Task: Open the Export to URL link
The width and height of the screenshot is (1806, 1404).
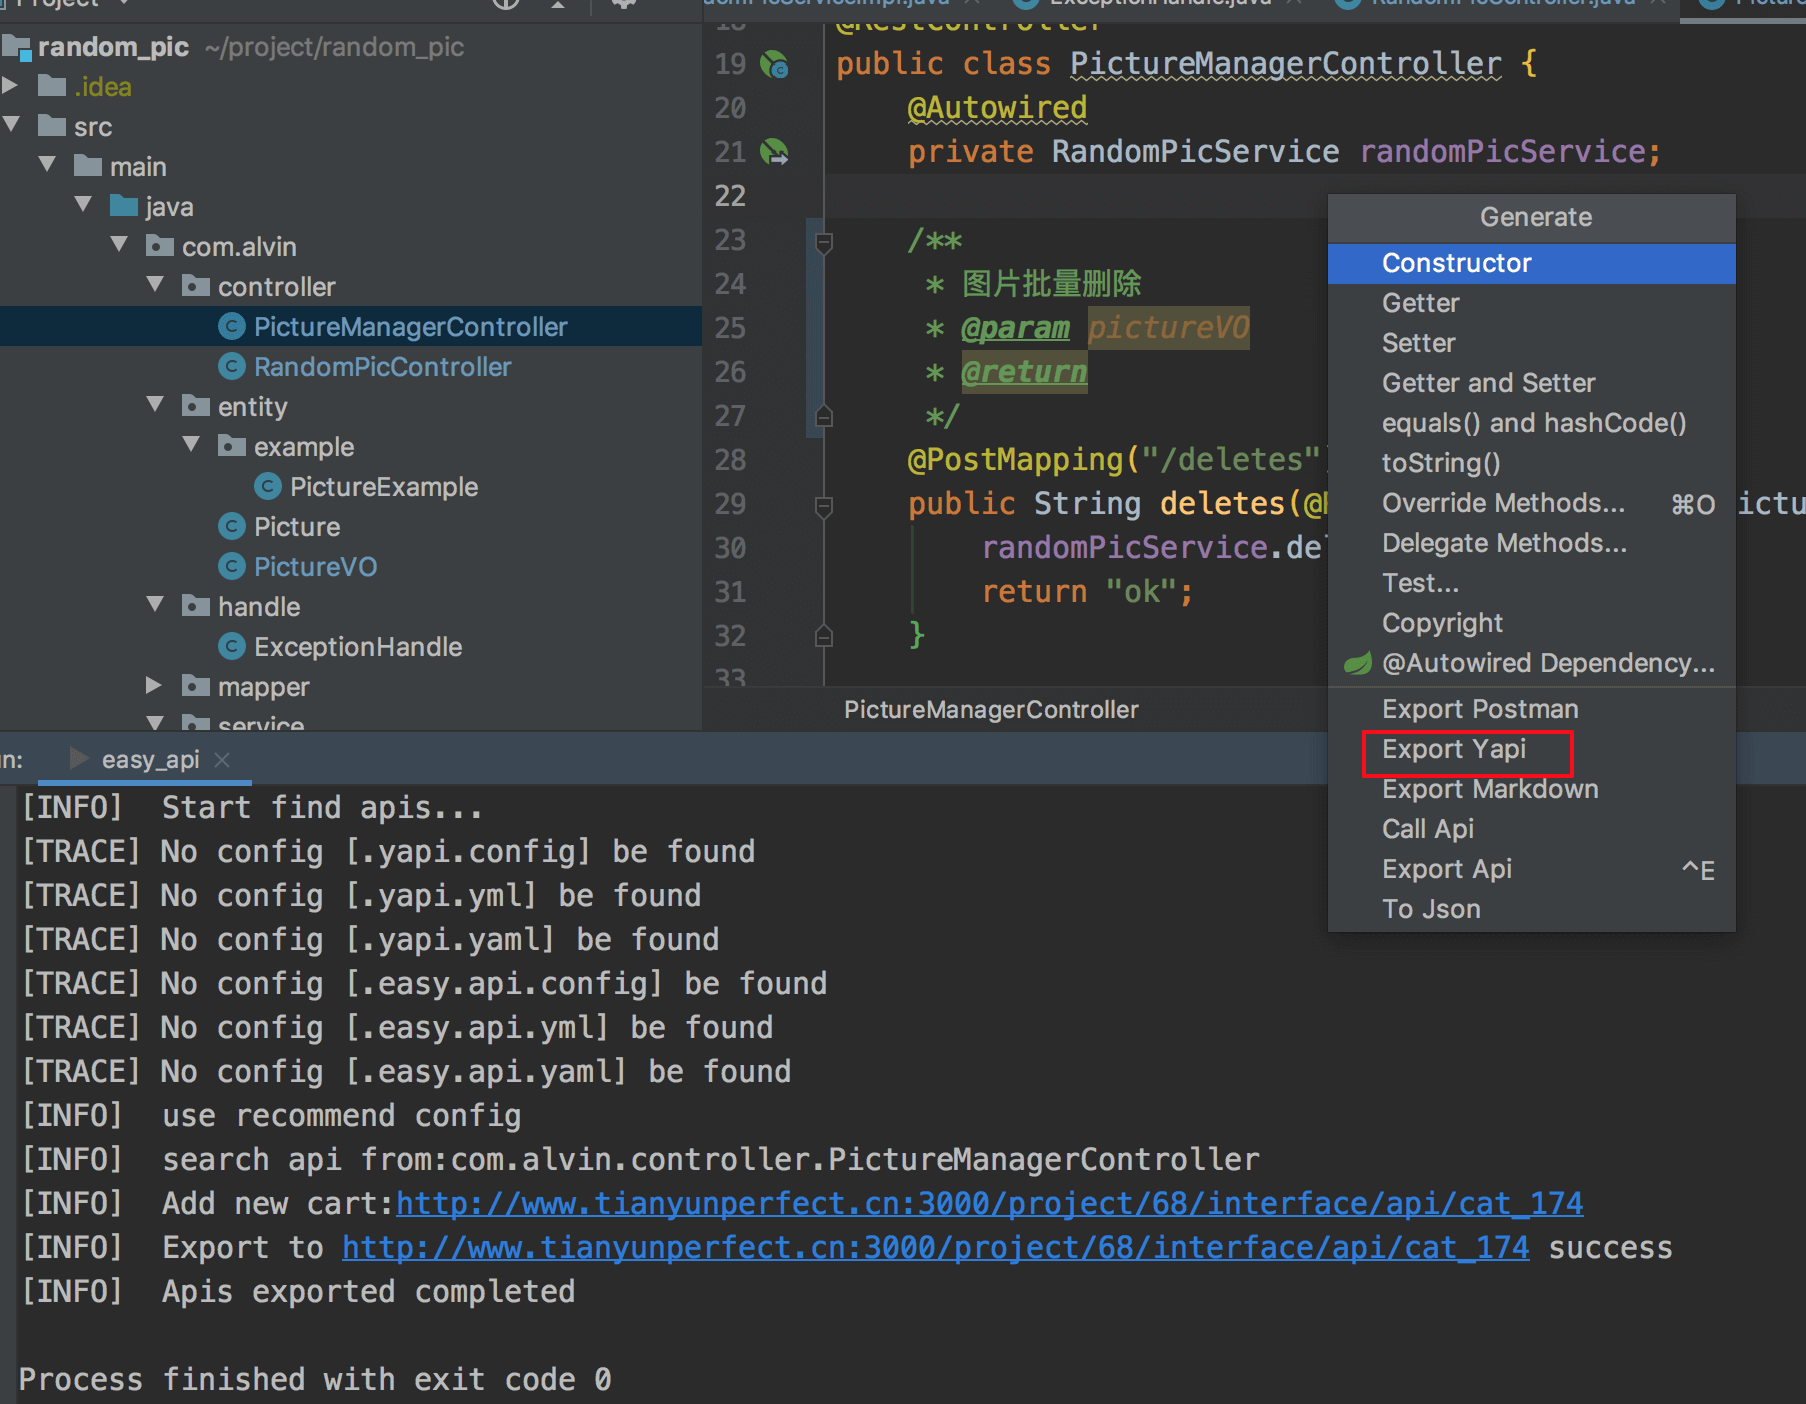Action: [935, 1247]
